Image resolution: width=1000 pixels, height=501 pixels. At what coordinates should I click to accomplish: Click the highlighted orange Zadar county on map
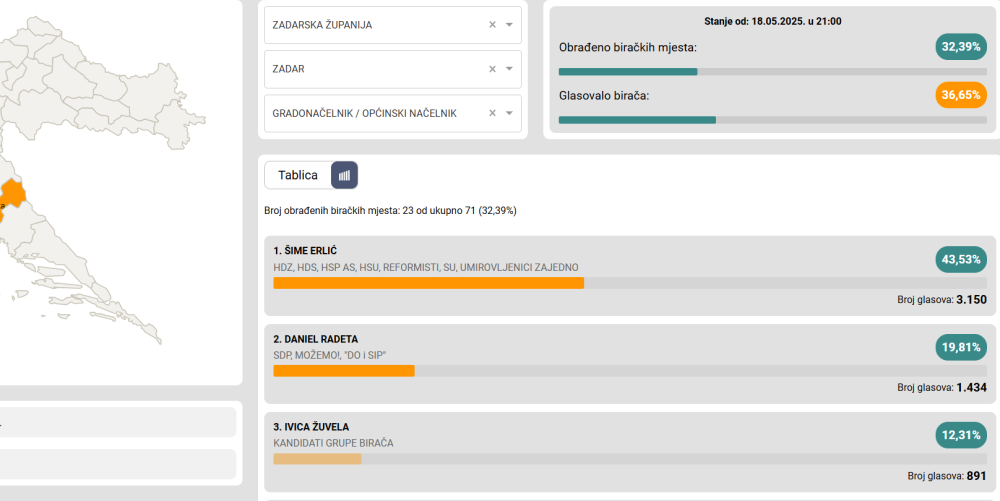[x=13, y=194]
